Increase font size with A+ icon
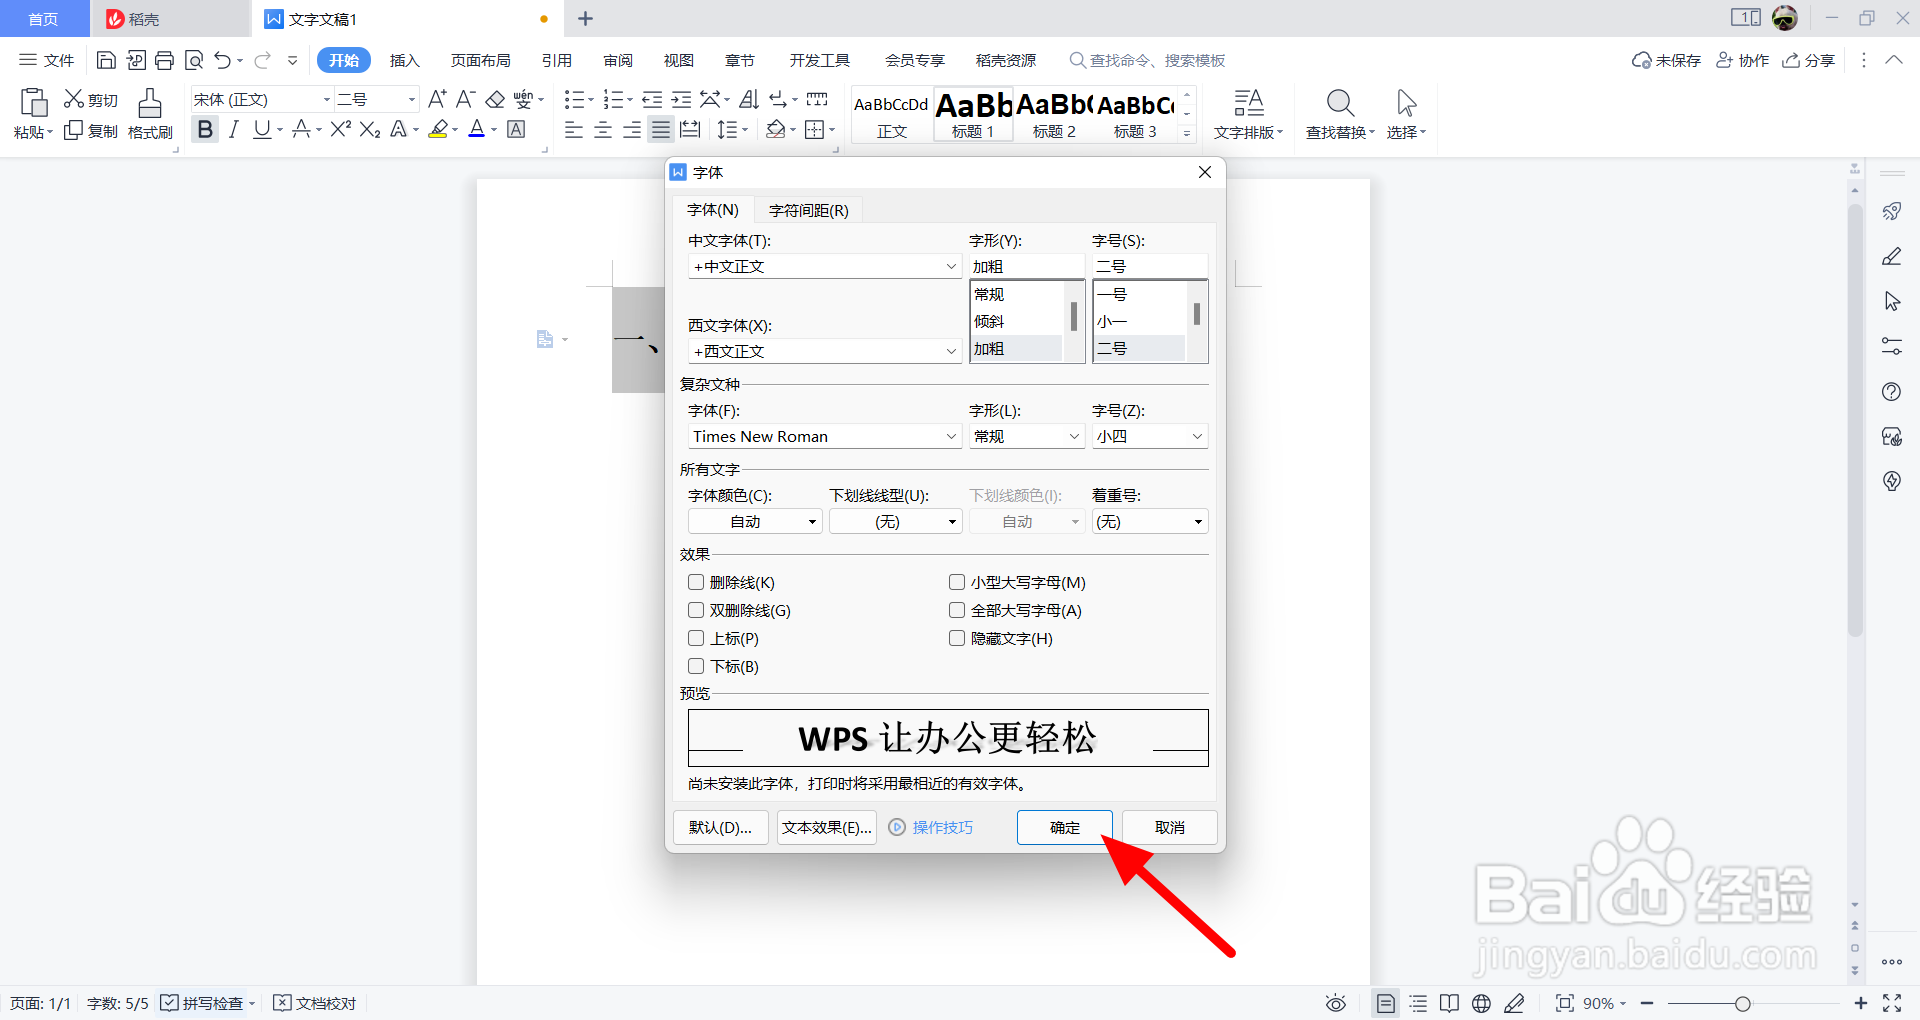 pyautogui.click(x=437, y=99)
